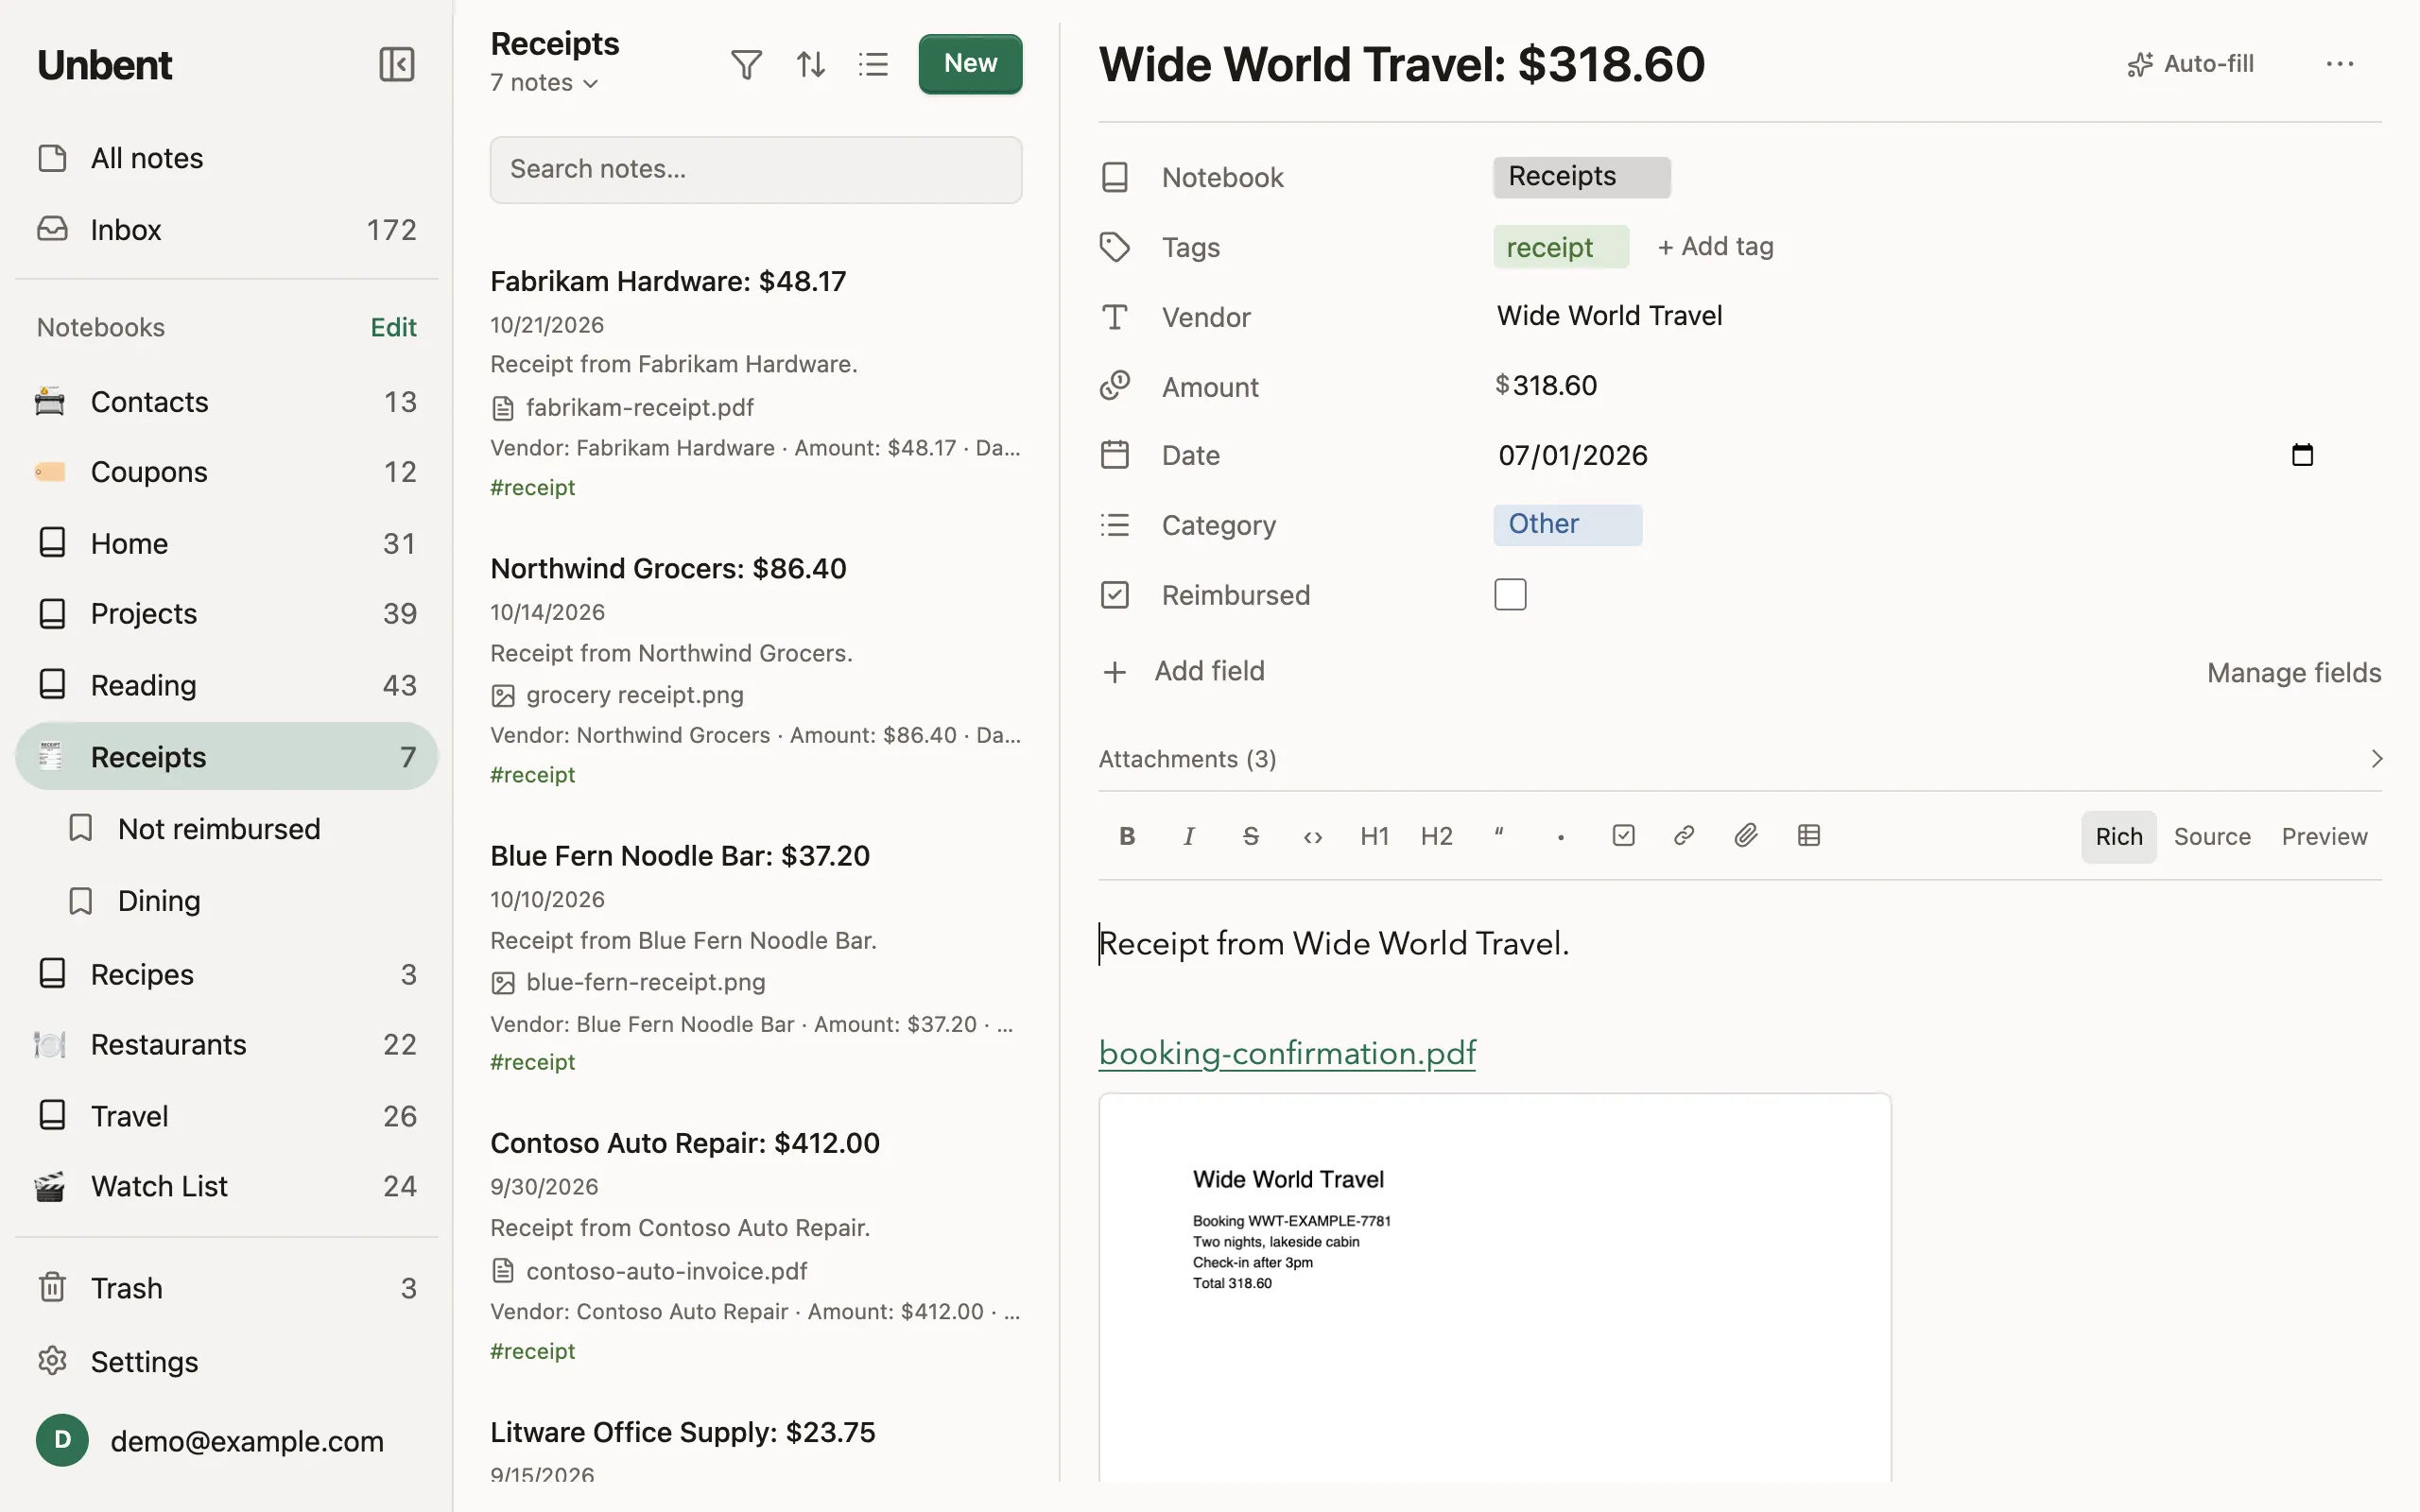
Task: Insert a table into the note
Action: click(1808, 836)
